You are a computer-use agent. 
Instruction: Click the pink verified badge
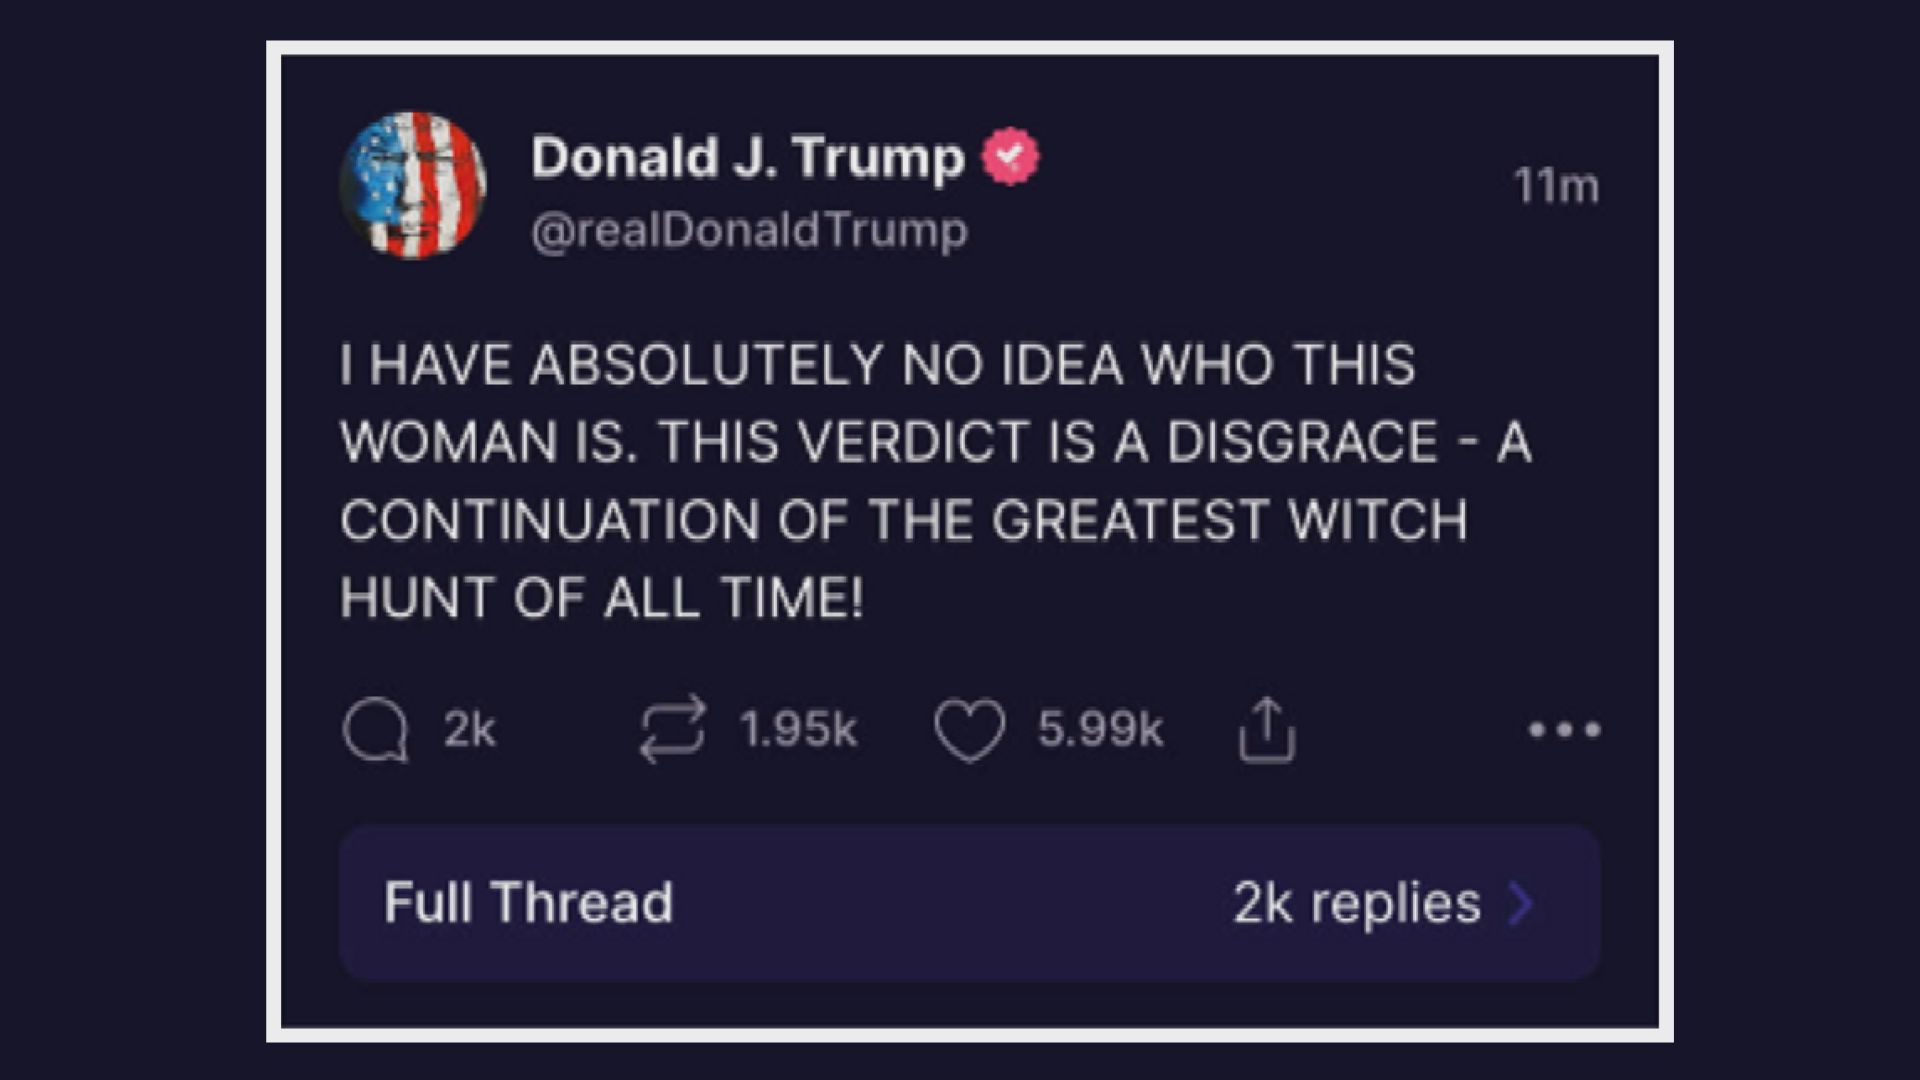[x=1010, y=156]
